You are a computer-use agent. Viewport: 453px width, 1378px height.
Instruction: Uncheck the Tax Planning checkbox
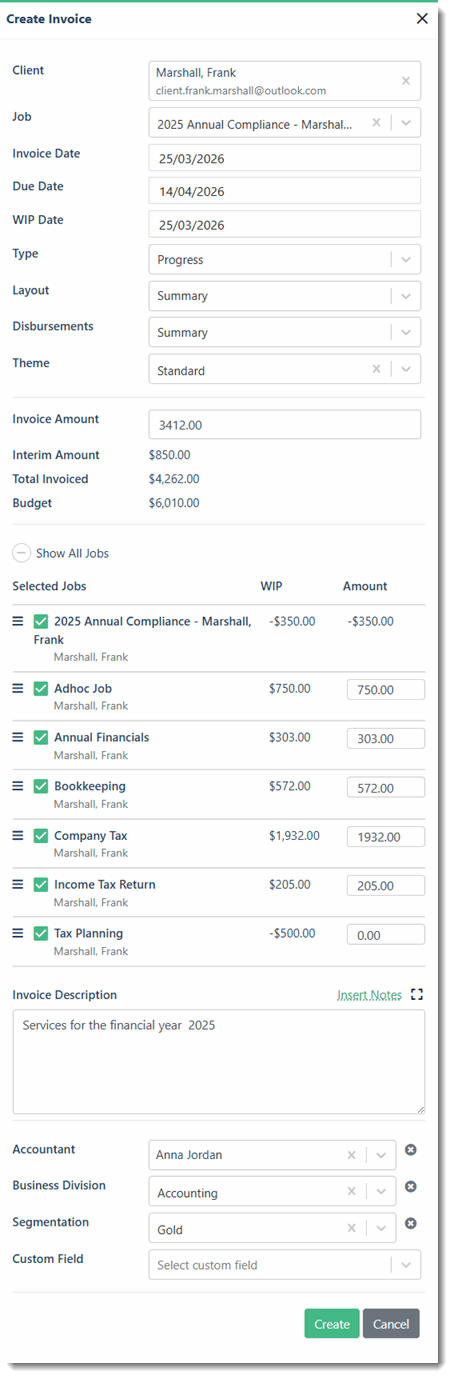(x=41, y=933)
